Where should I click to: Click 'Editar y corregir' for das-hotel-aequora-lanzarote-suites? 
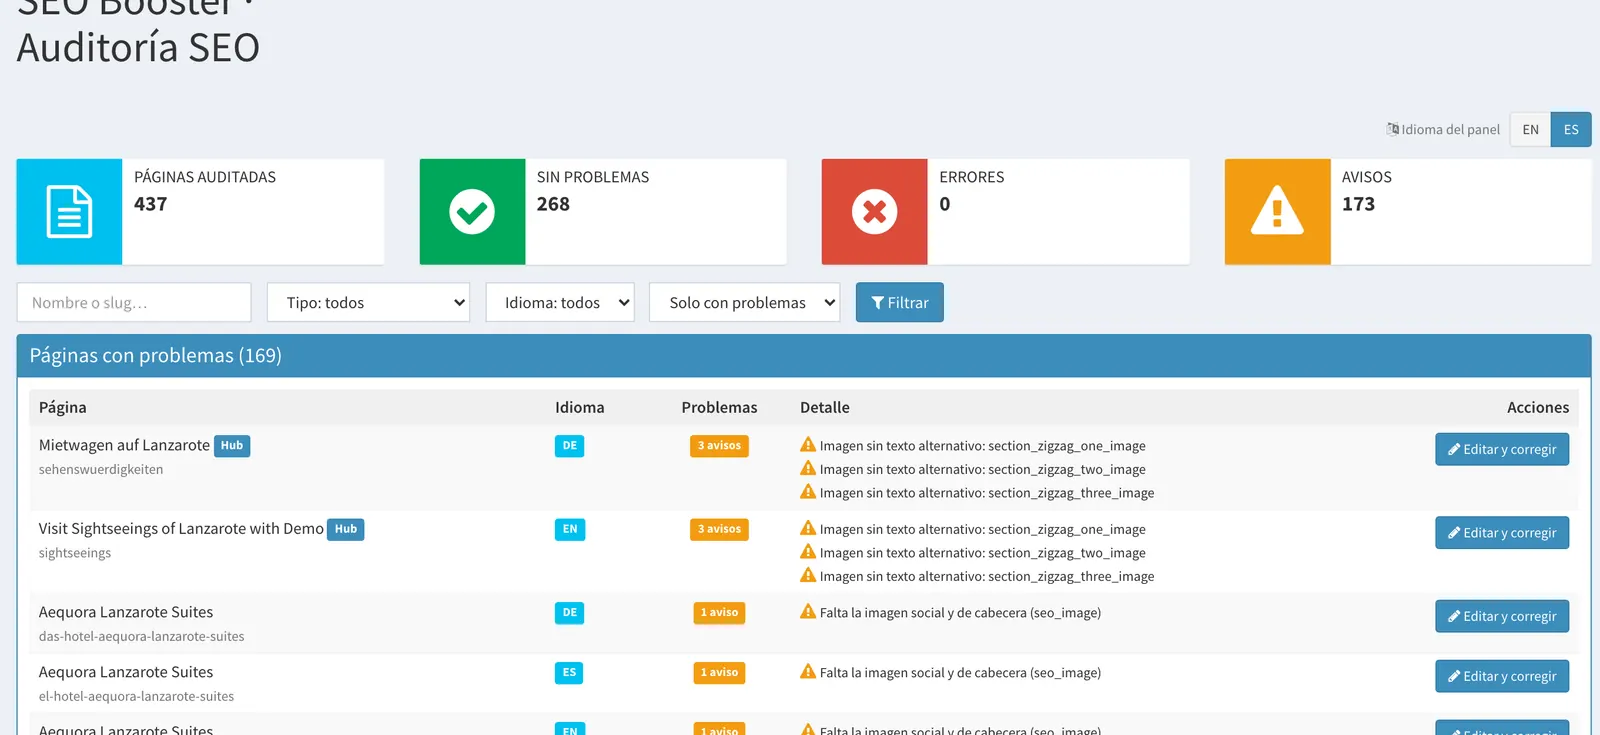pyautogui.click(x=1502, y=616)
